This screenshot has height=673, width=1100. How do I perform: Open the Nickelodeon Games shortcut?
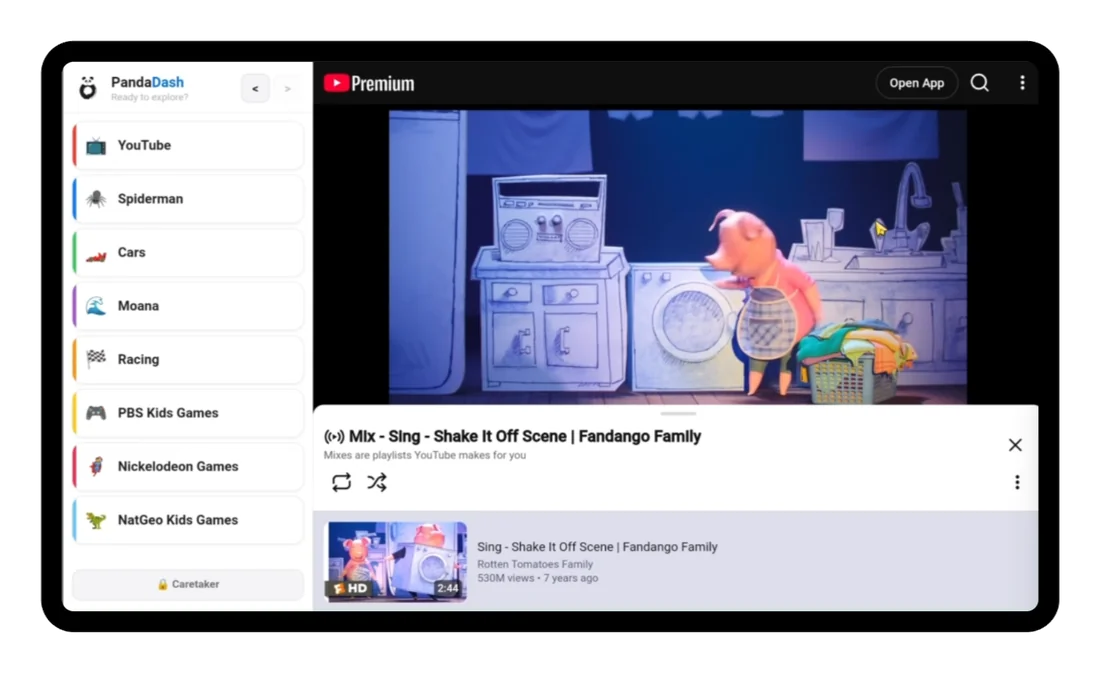pyautogui.click(x=188, y=467)
